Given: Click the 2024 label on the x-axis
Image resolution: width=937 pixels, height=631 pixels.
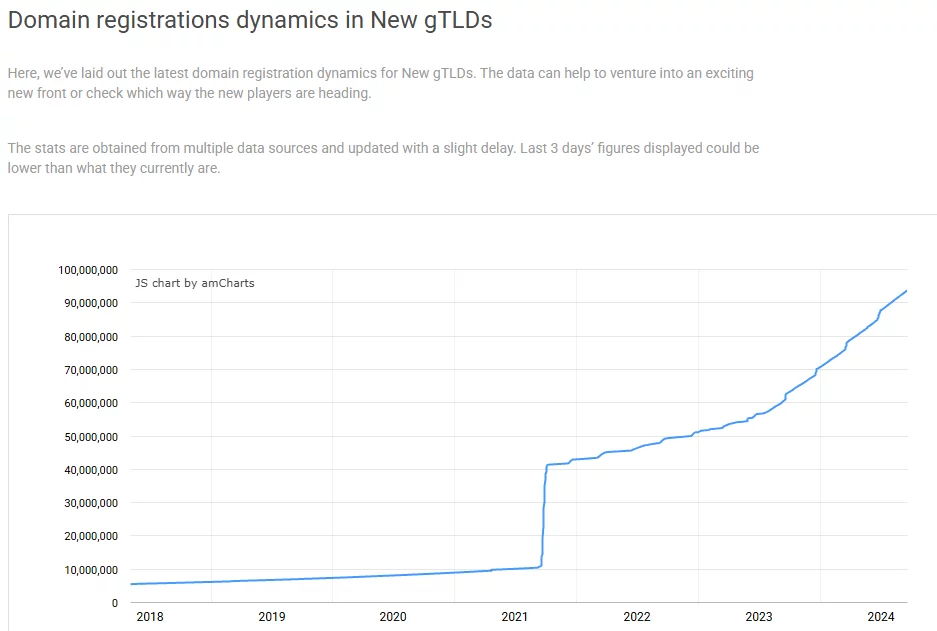Looking at the screenshot, I should (880, 616).
